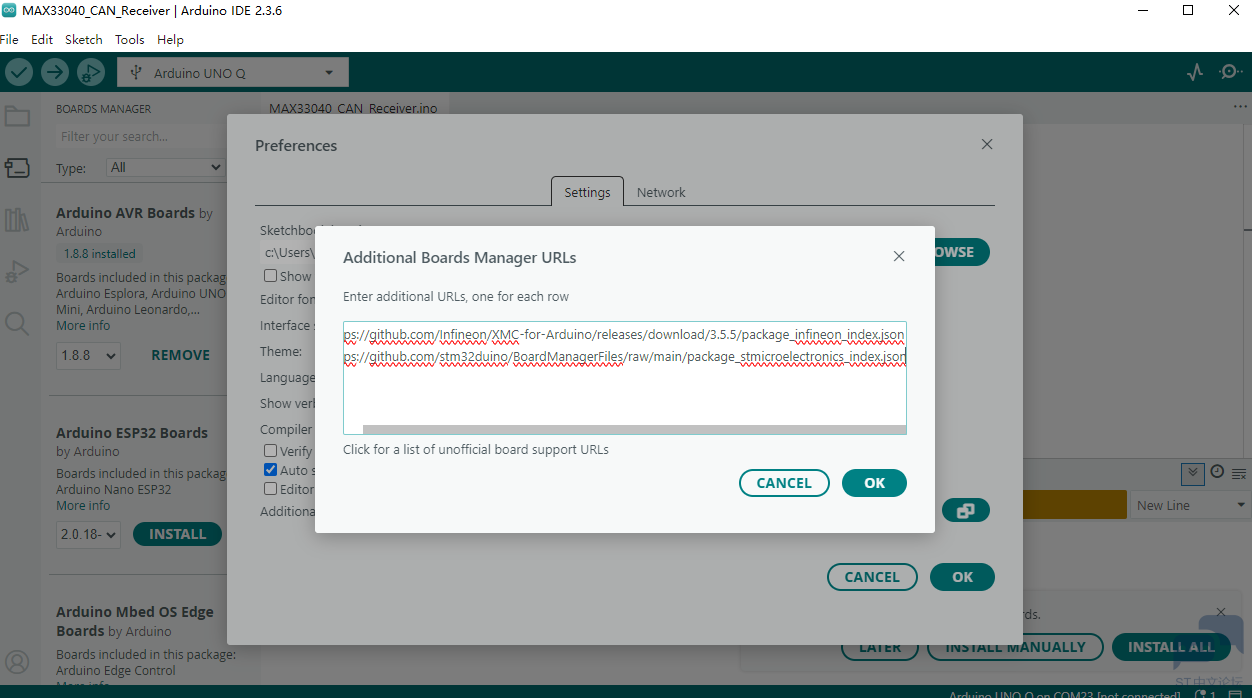Toggle autoscroll icon in the serial monitor

click(x=1192, y=472)
